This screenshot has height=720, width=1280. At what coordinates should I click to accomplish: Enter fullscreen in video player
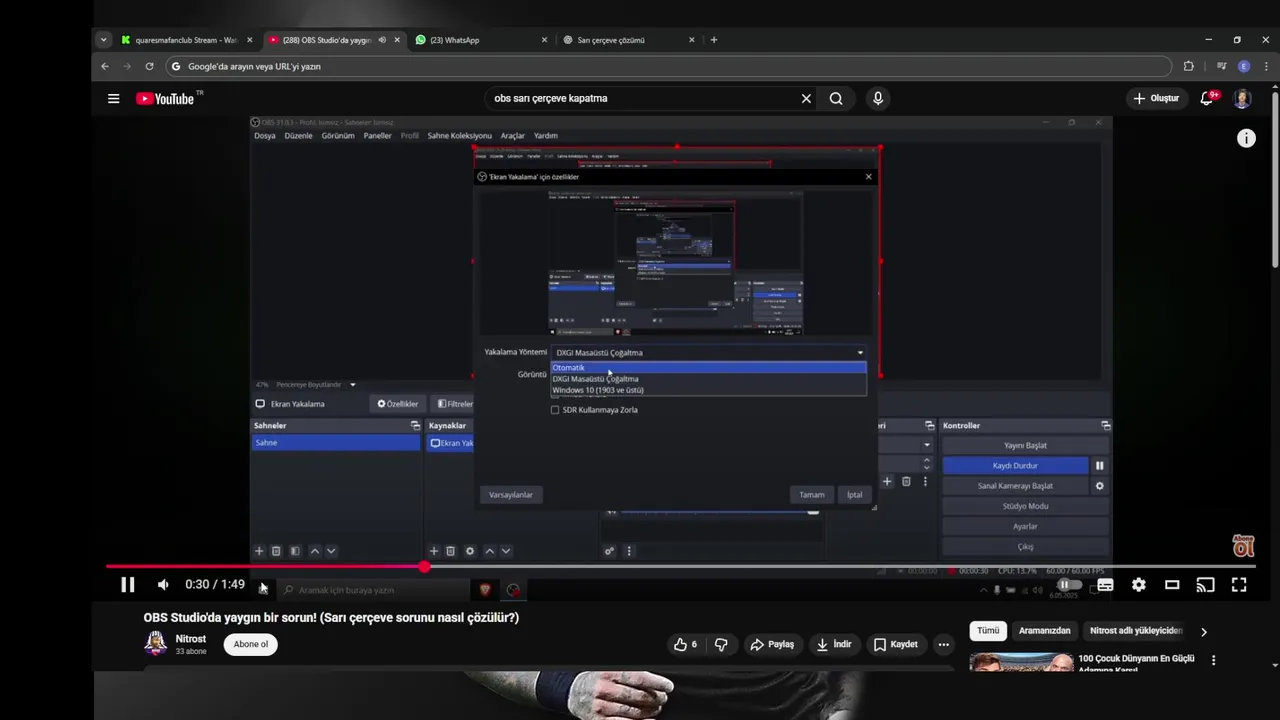pos(1239,585)
